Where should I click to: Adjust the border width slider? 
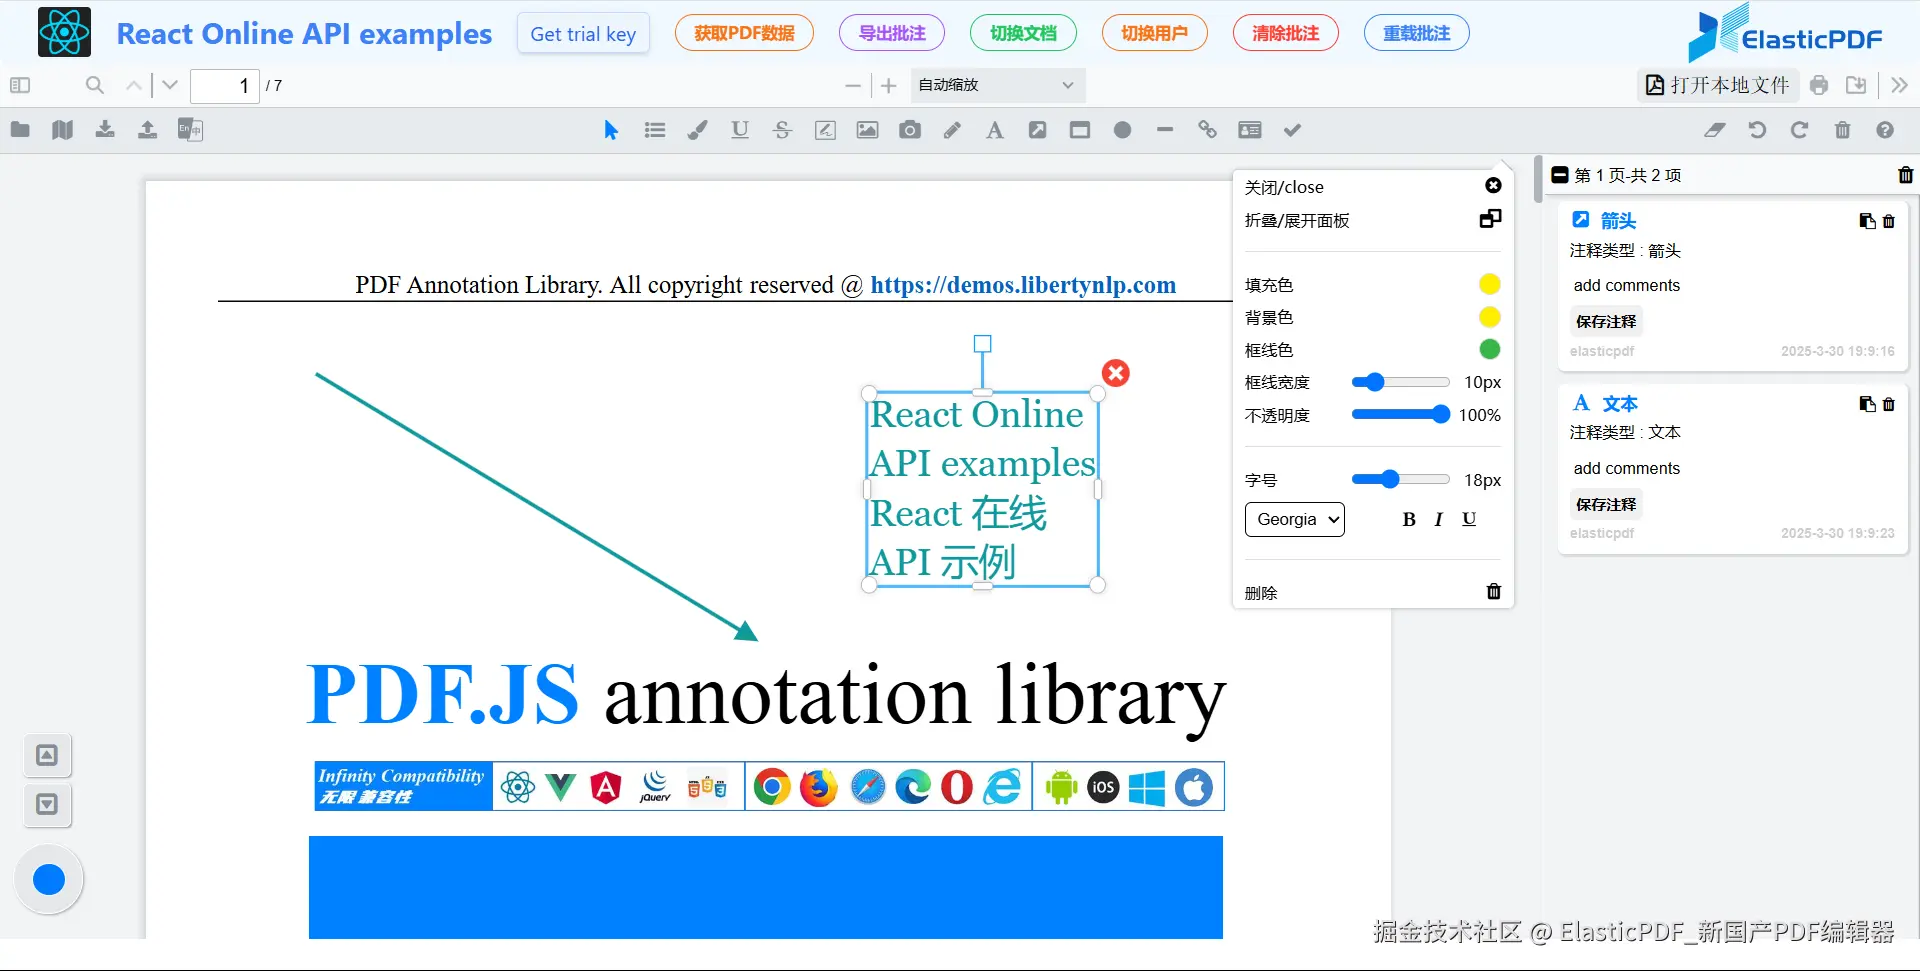1400,382
